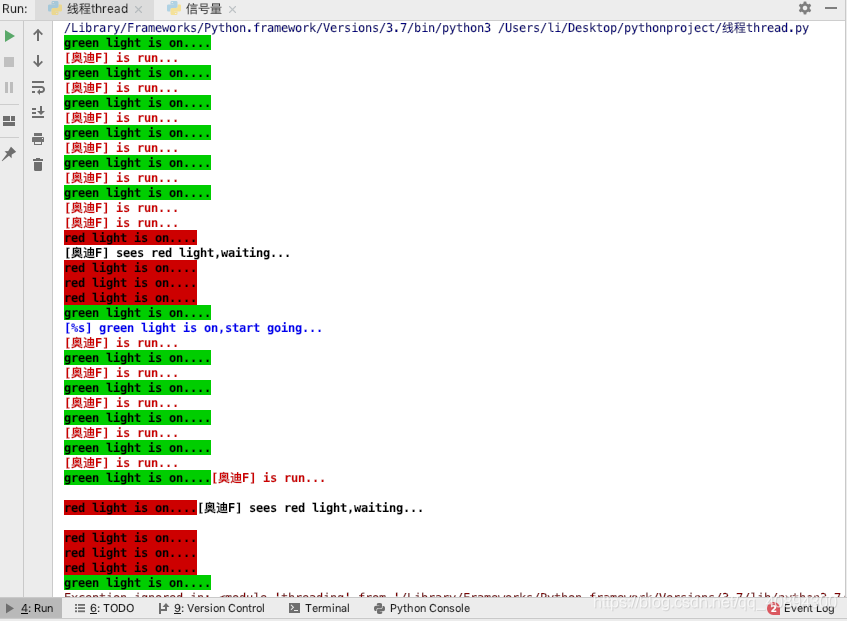
Task: Stop the running process
Action: [9, 62]
